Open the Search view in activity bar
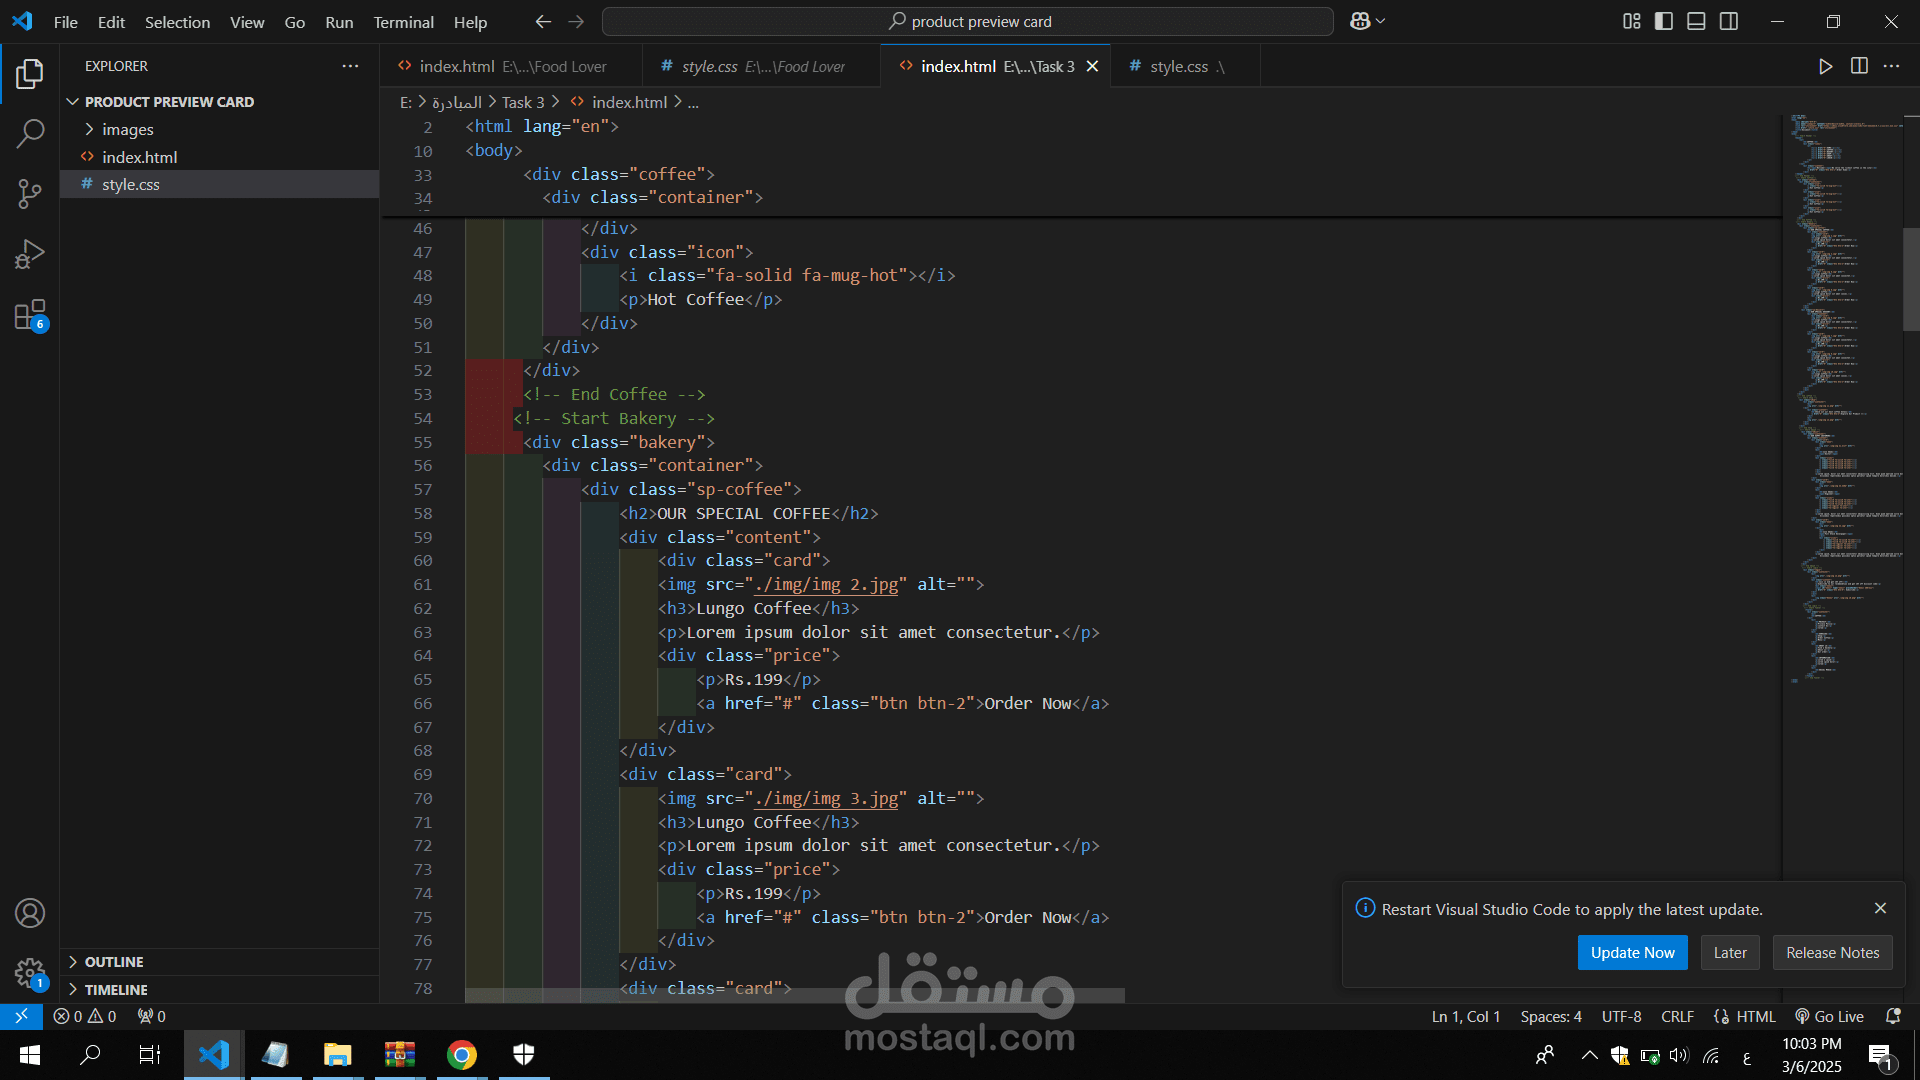 (x=30, y=133)
